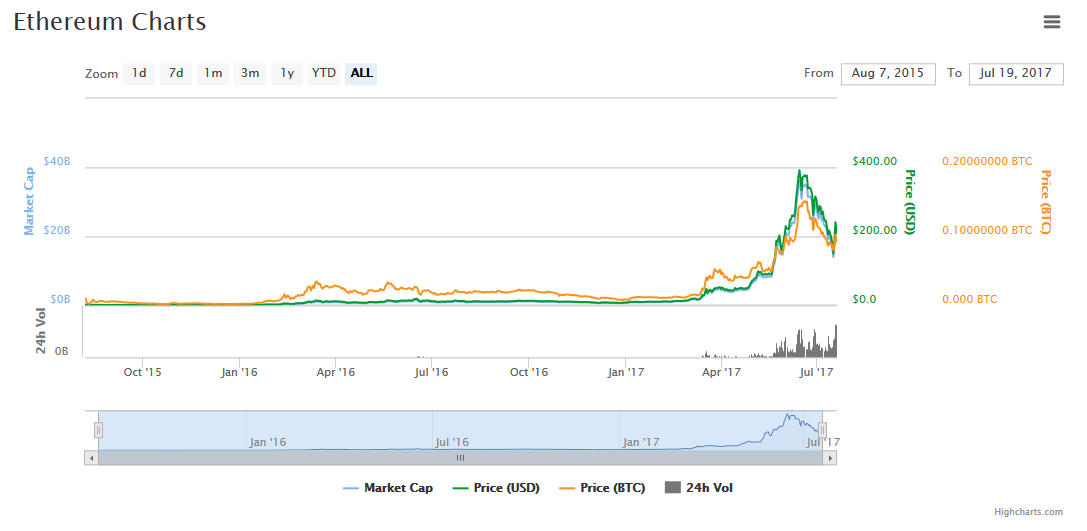This screenshot has width=1087, height=531.
Task: Click the 0.000 BTC axis label
Action: coord(970,299)
